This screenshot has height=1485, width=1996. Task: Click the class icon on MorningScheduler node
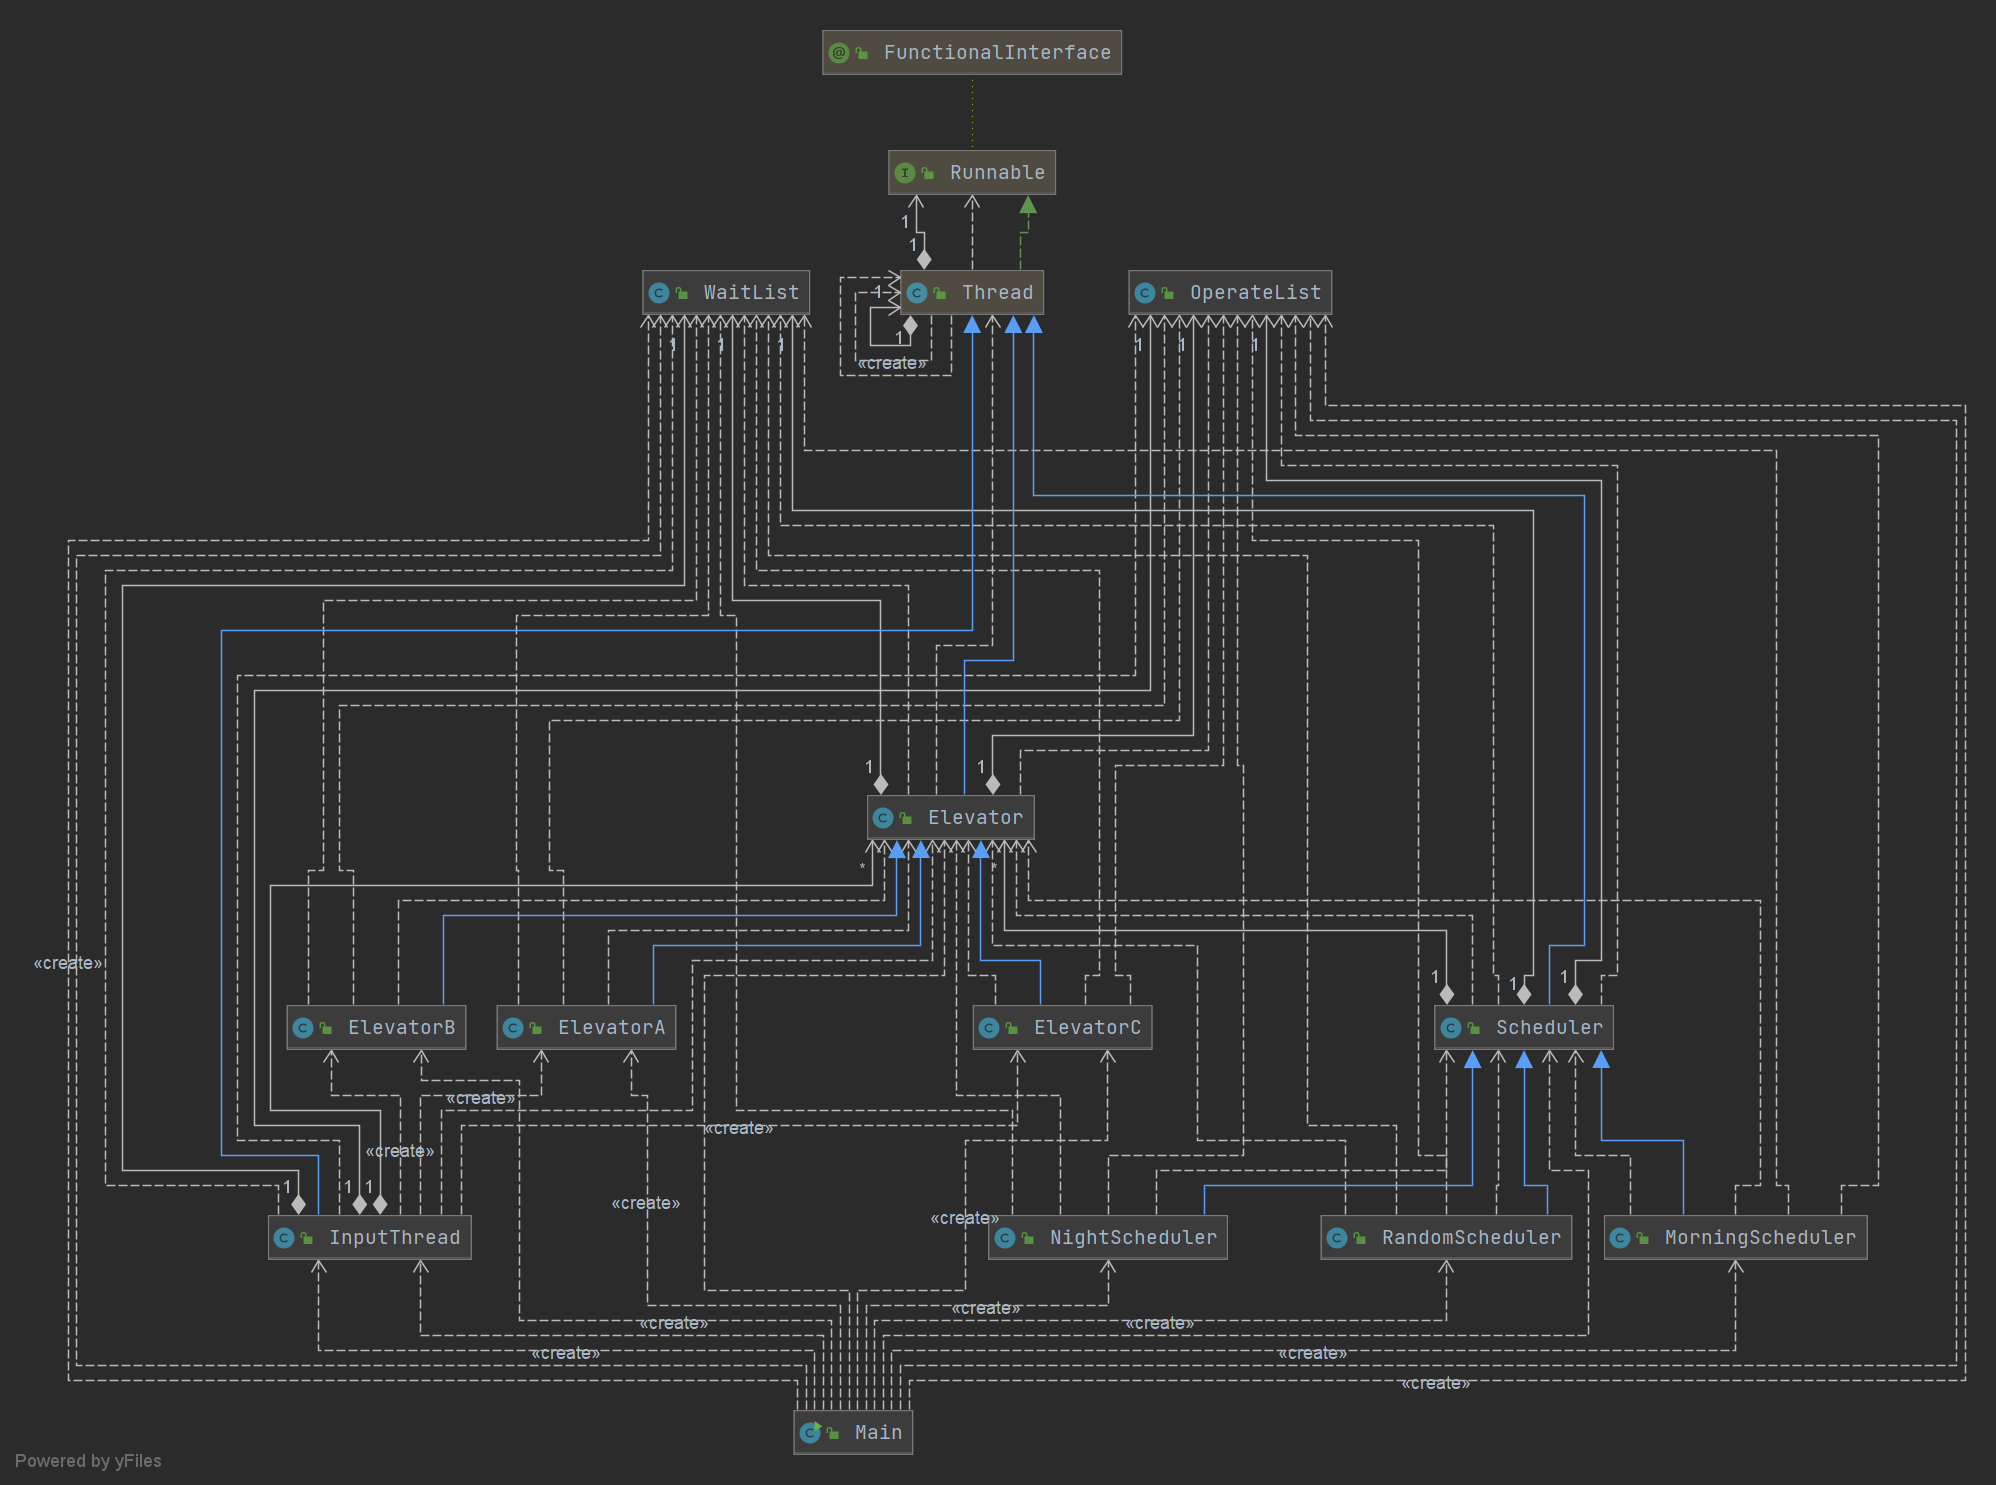point(1620,1238)
